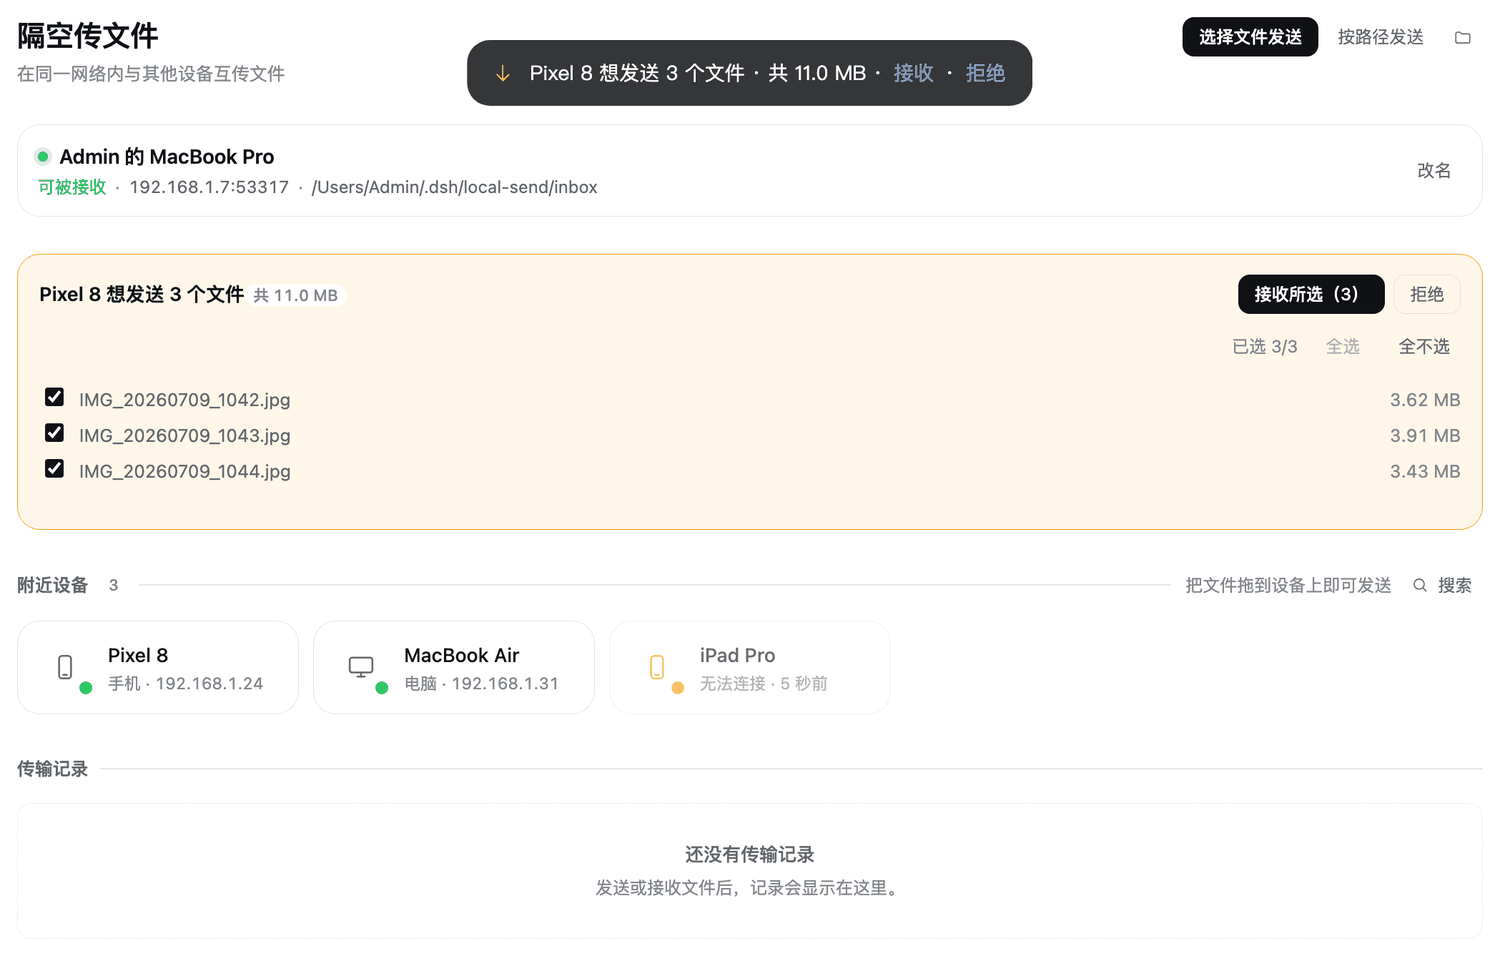1500x956 pixels.
Task: Click the green online status dot by Admin
Action: click(43, 156)
